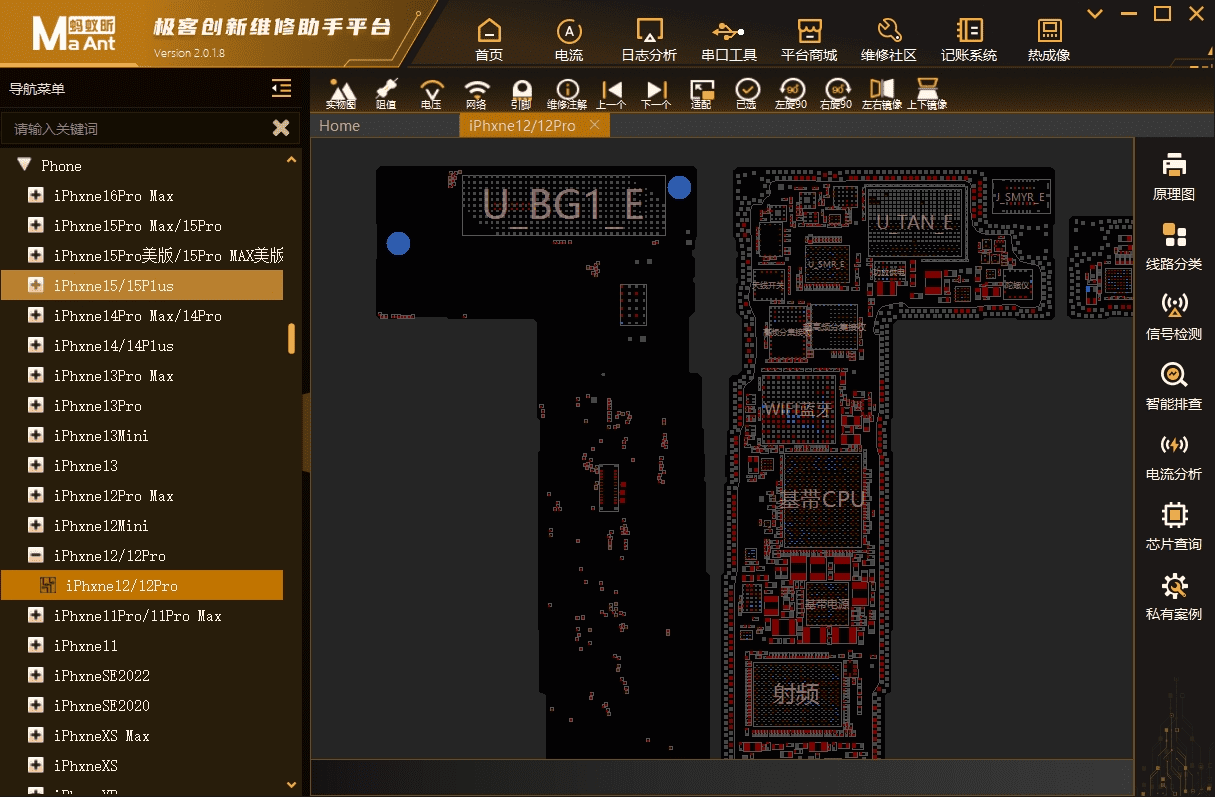
Task: Open the 热成像 thermal imaging tool
Action: point(1049,40)
